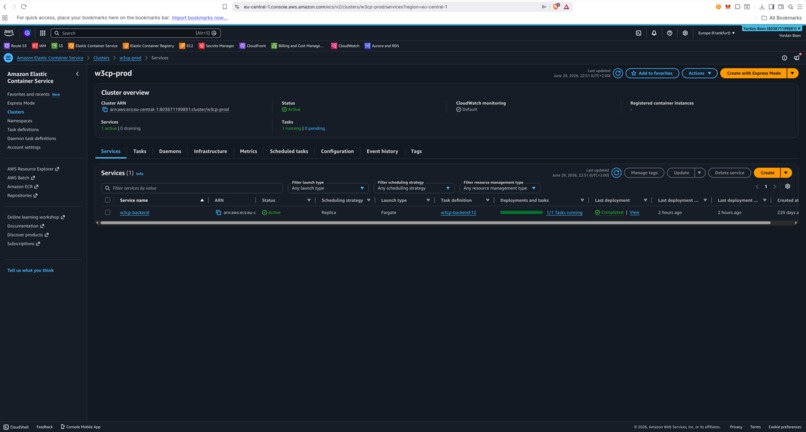
Task: Open Aurora and RDS shortcut
Action: 382,46
